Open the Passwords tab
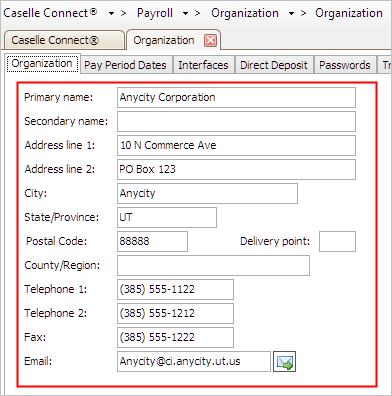The image size is (392, 396). coord(345,65)
